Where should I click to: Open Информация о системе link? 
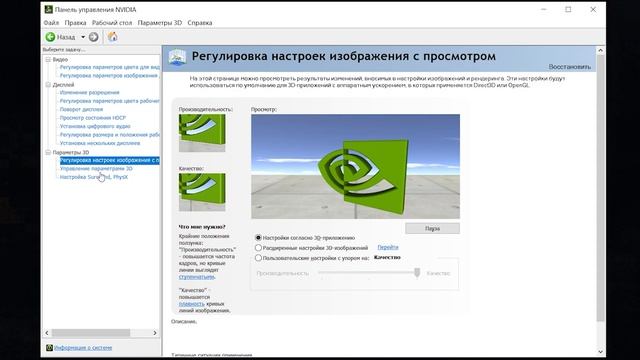(x=83, y=348)
